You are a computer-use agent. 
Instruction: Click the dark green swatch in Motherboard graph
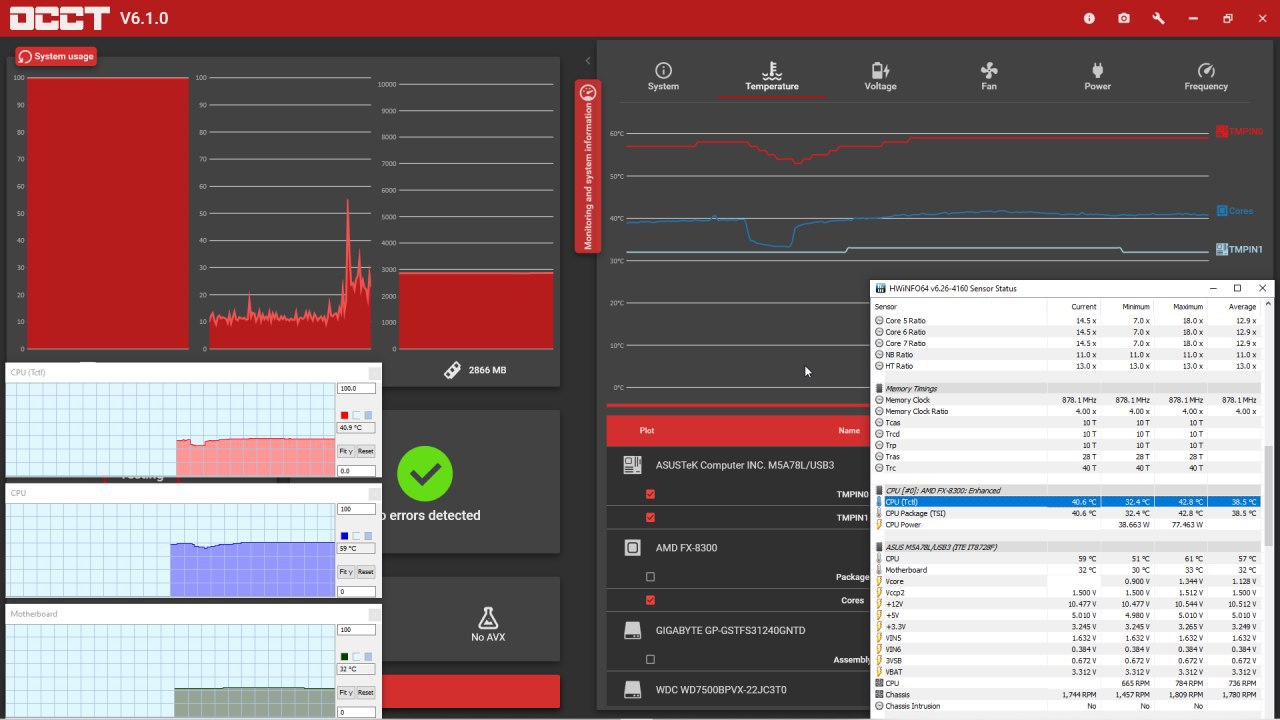(x=344, y=656)
